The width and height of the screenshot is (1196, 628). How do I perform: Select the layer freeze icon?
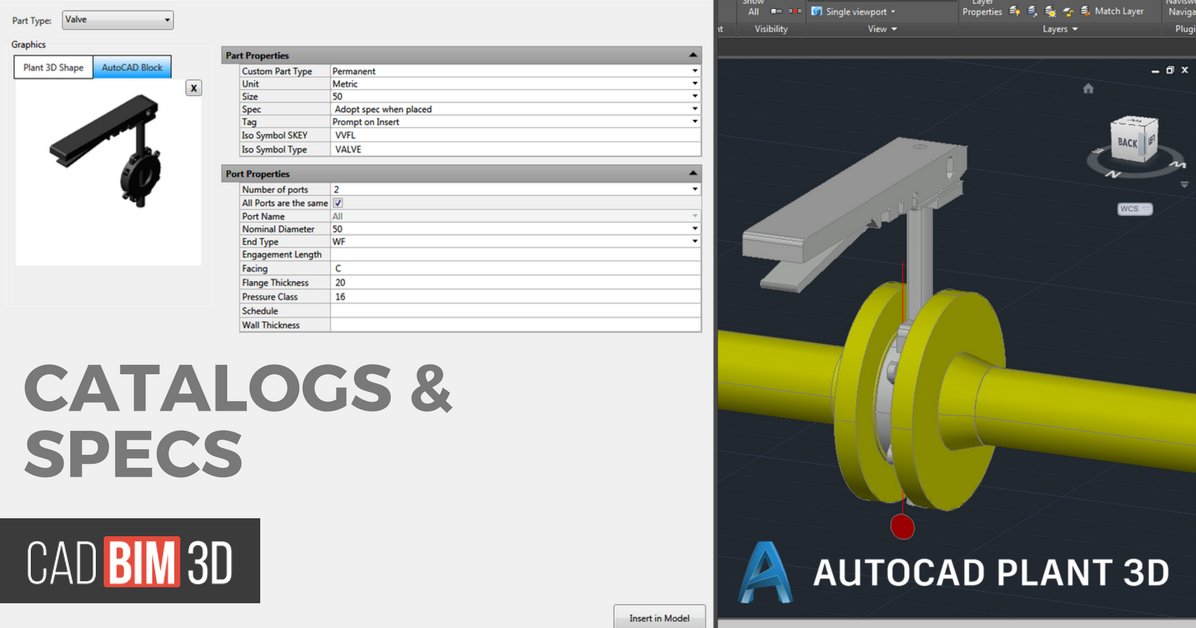coord(1049,12)
